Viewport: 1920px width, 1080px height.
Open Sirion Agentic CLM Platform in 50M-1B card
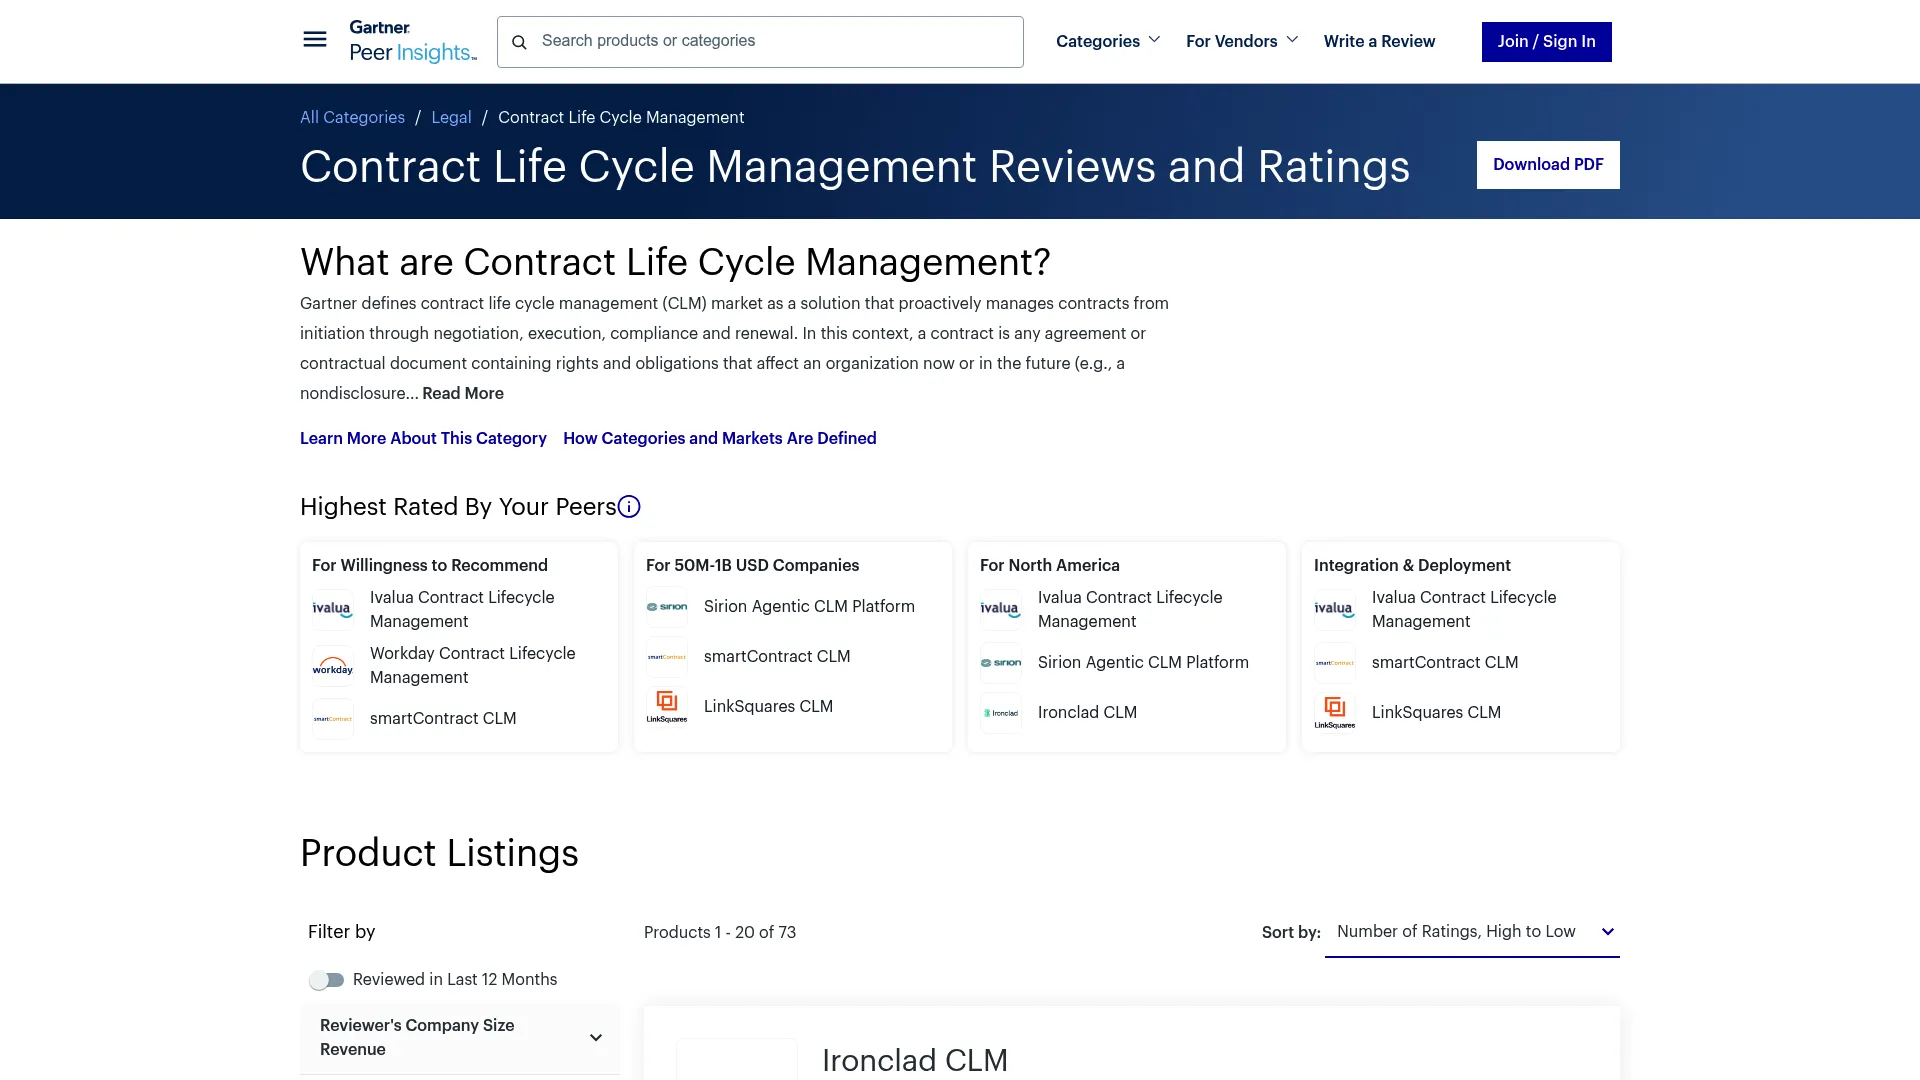coord(809,607)
